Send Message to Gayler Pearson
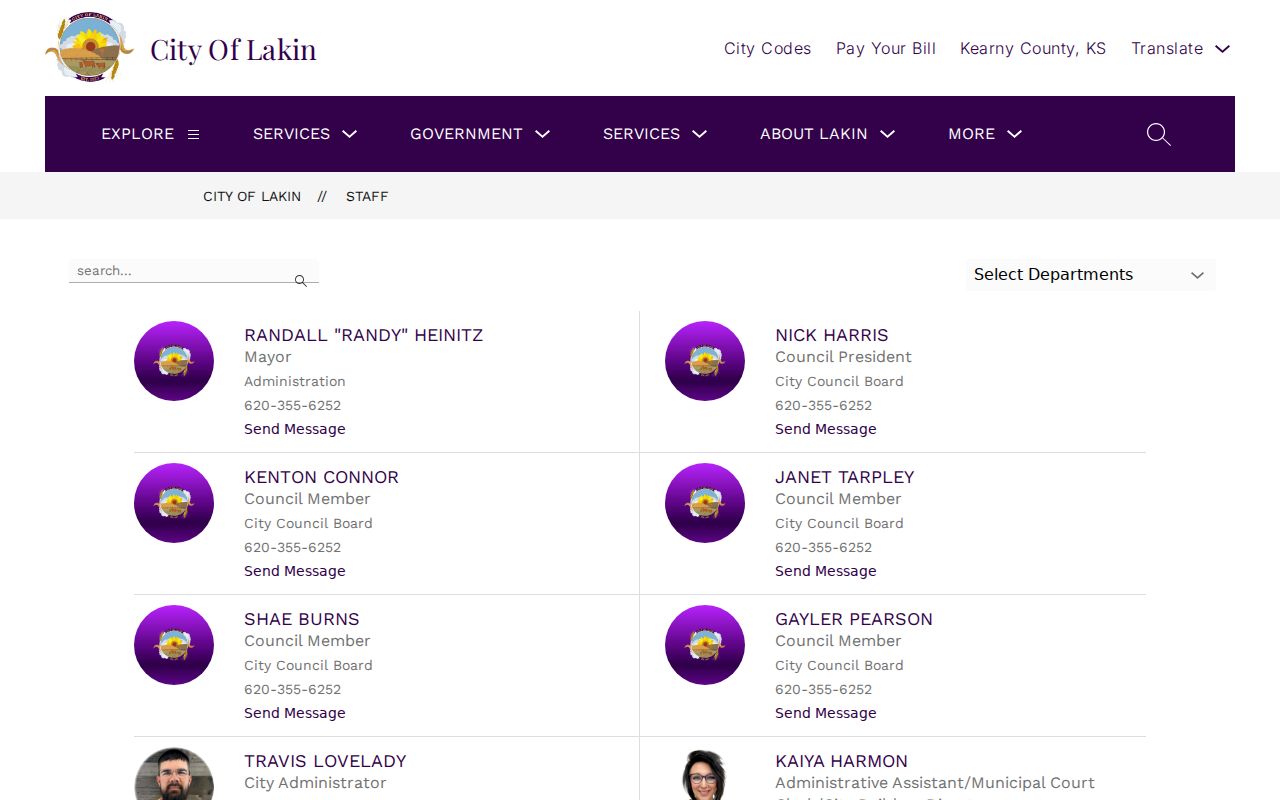Screen dimensions: 1280x800 pos(826,713)
